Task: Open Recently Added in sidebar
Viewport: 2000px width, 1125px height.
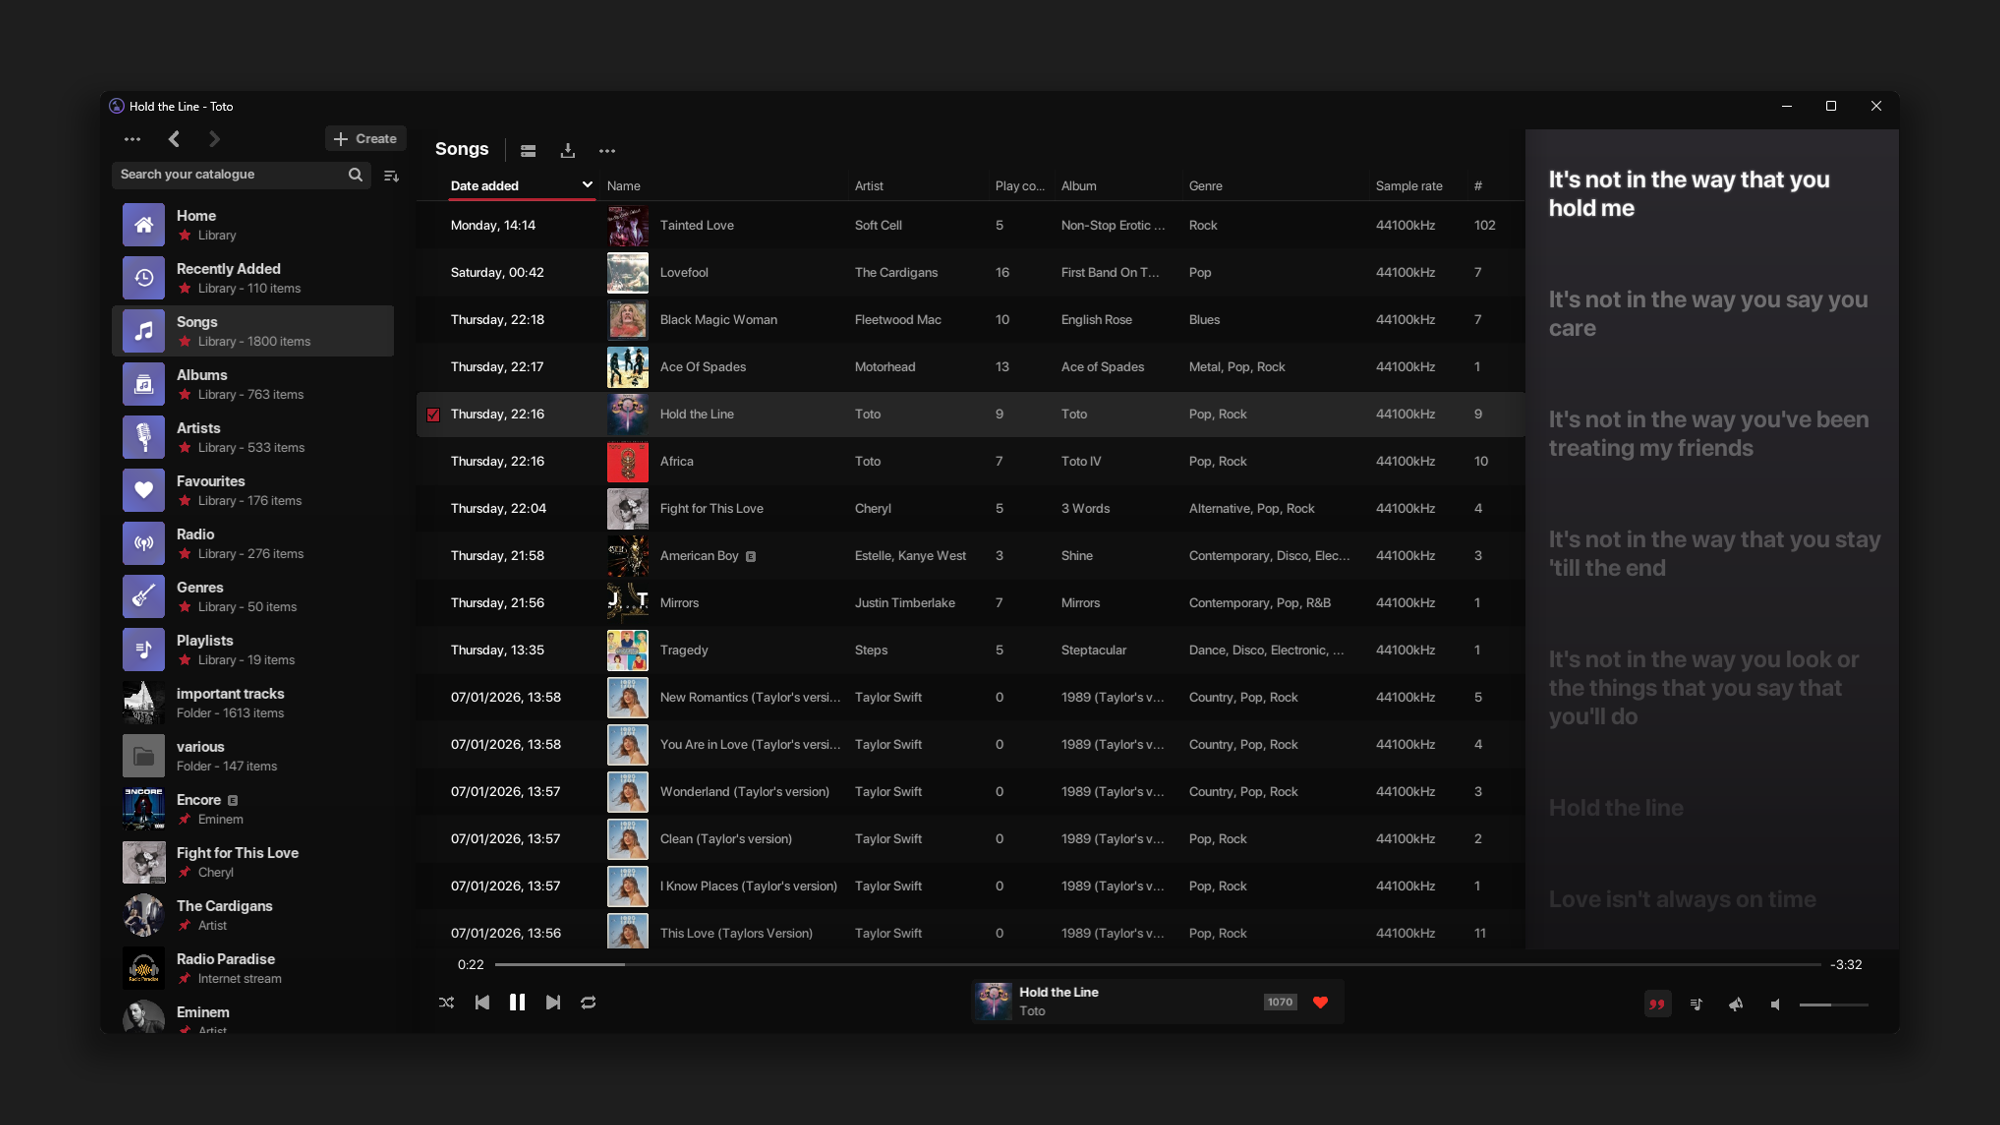Action: (253, 278)
